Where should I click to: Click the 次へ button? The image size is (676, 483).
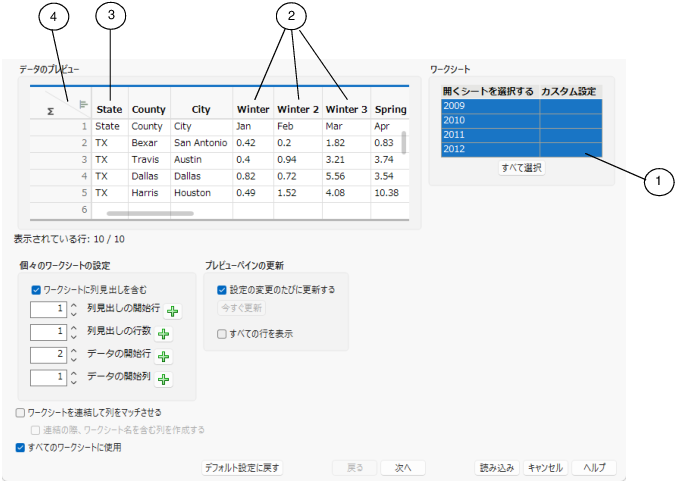[x=403, y=468]
